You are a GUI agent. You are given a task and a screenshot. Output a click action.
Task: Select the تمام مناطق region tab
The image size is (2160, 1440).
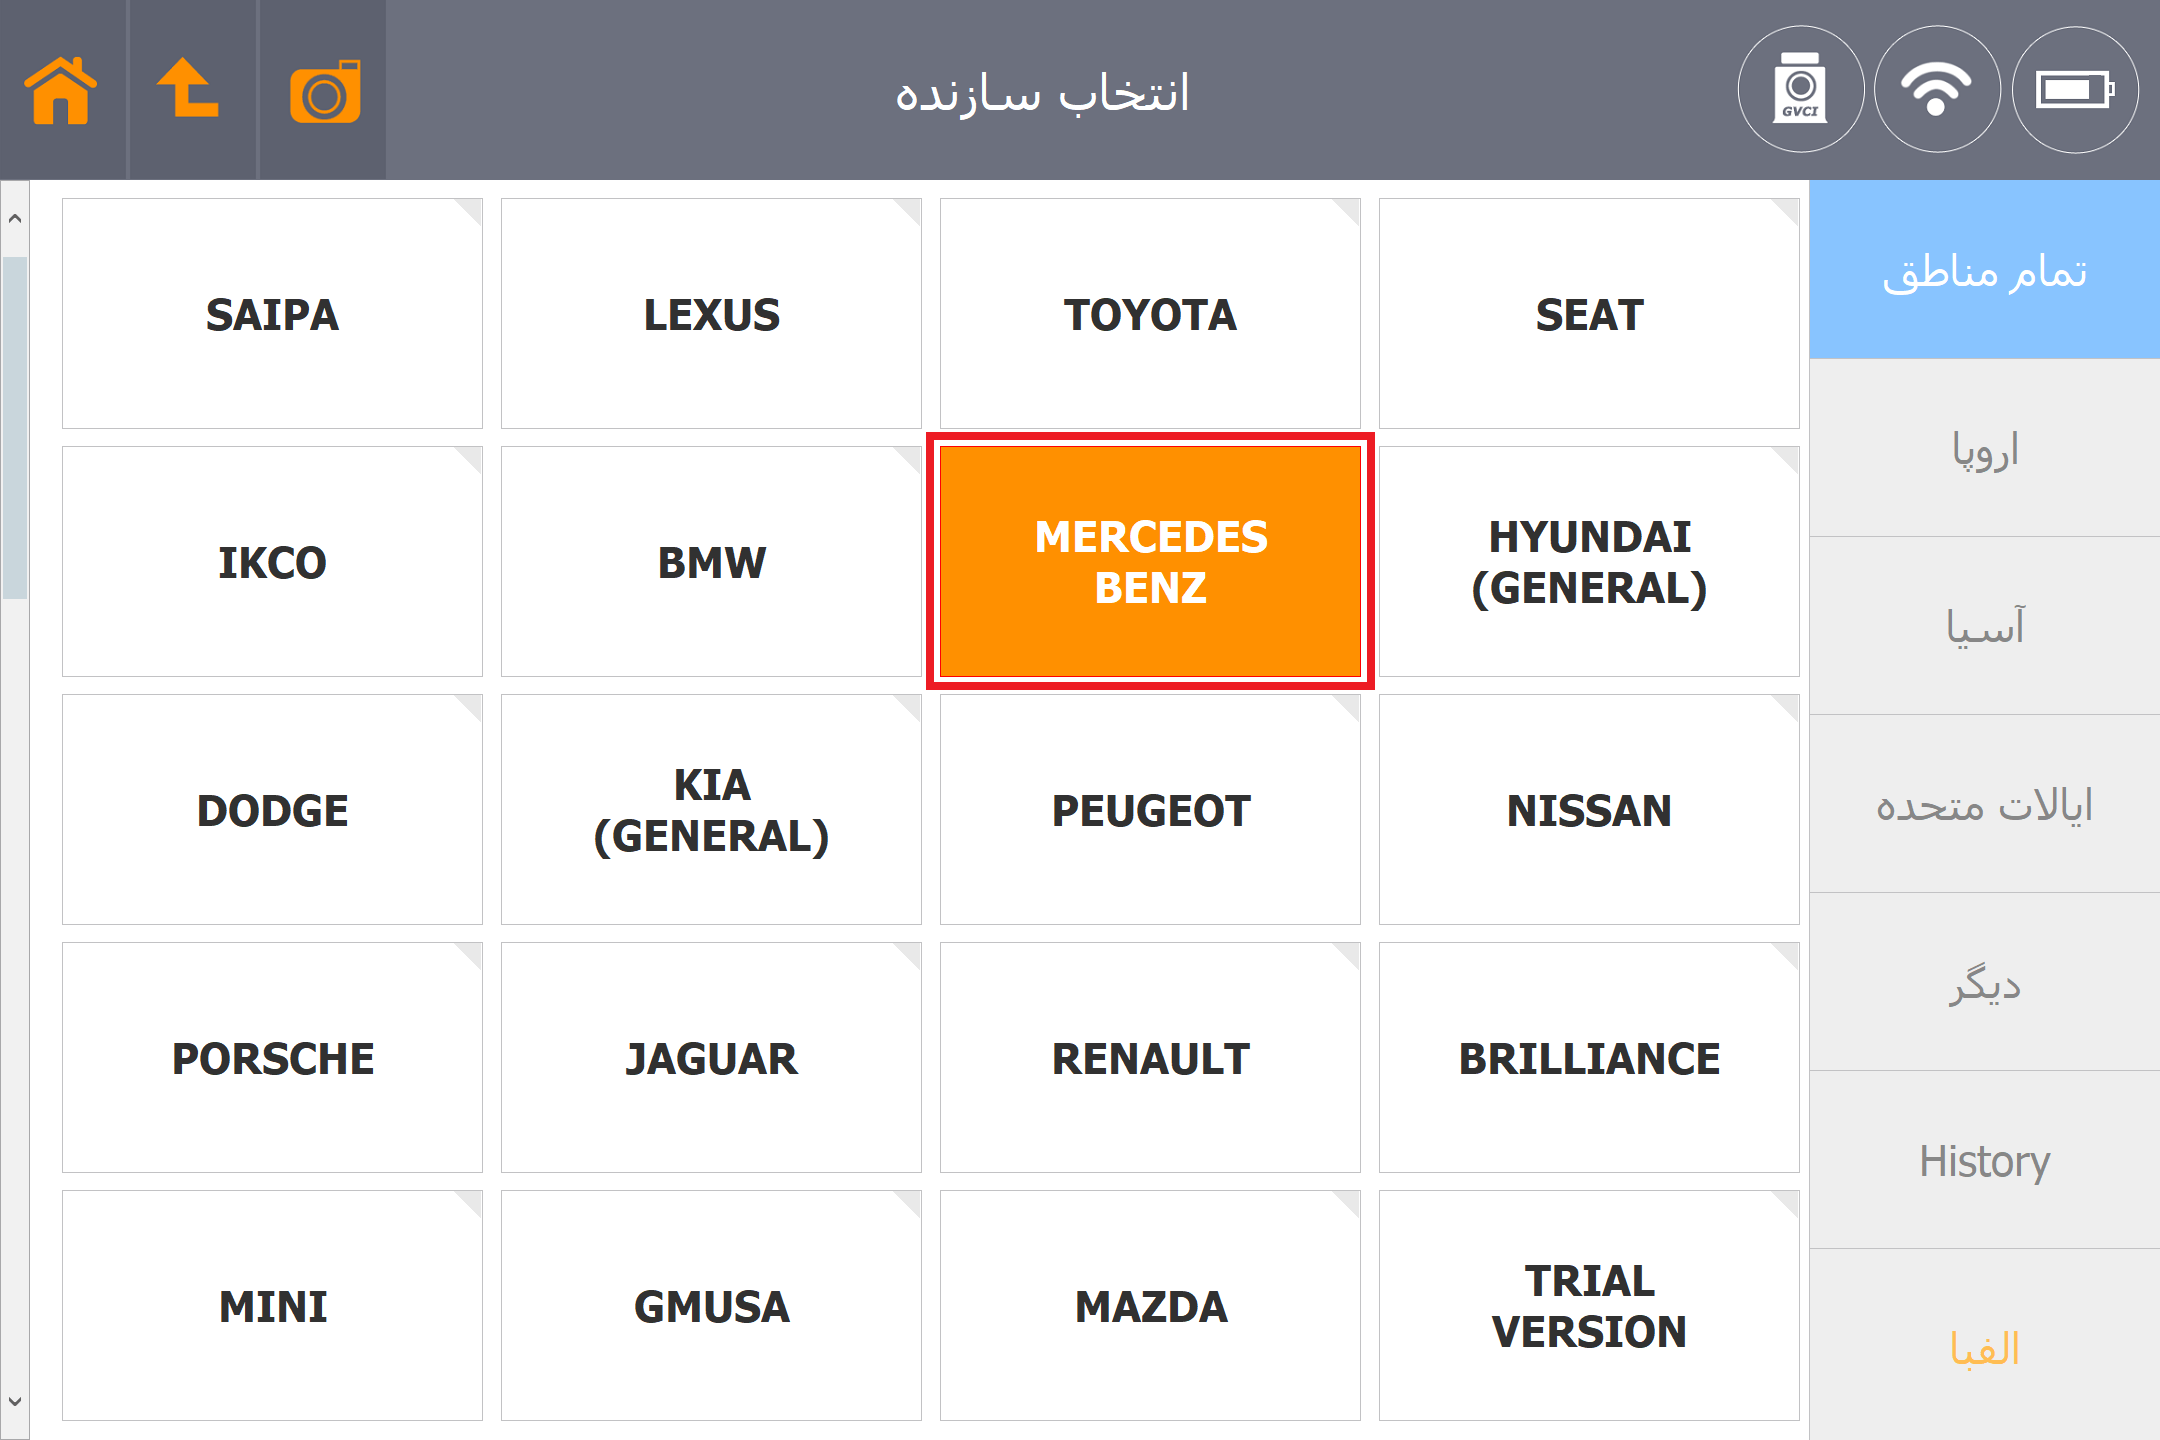coord(1984,270)
